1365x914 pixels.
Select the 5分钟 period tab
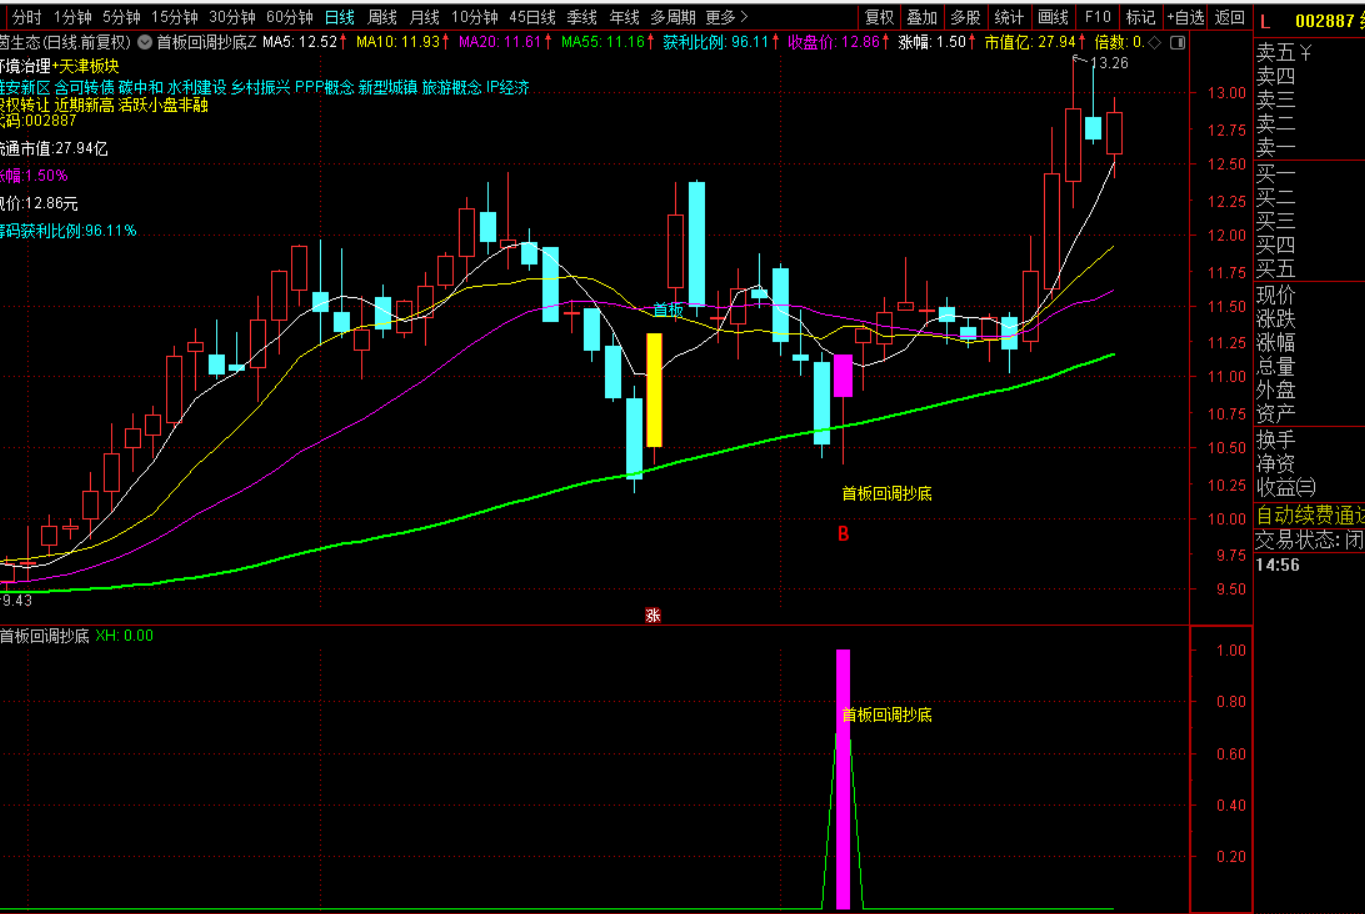tap(121, 17)
